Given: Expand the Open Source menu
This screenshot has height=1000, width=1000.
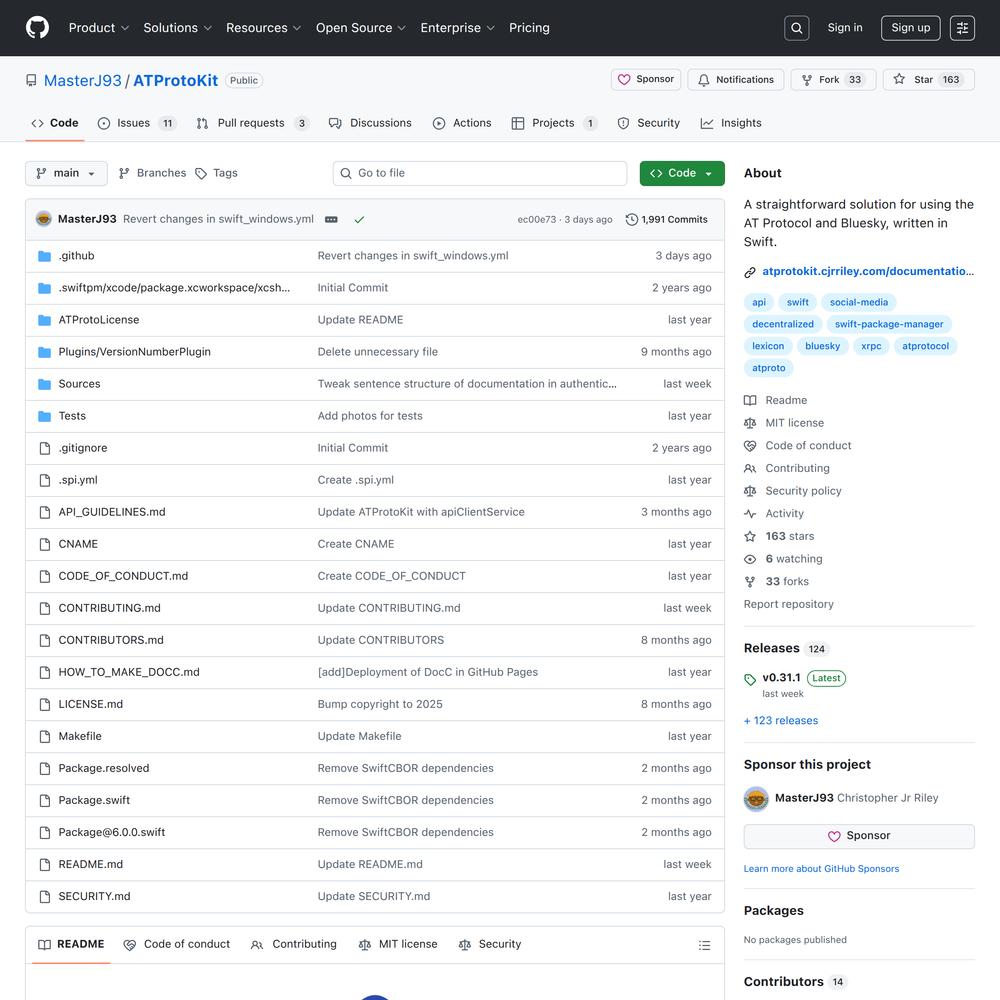Looking at the screenshot, I should [x=361, y=28].
